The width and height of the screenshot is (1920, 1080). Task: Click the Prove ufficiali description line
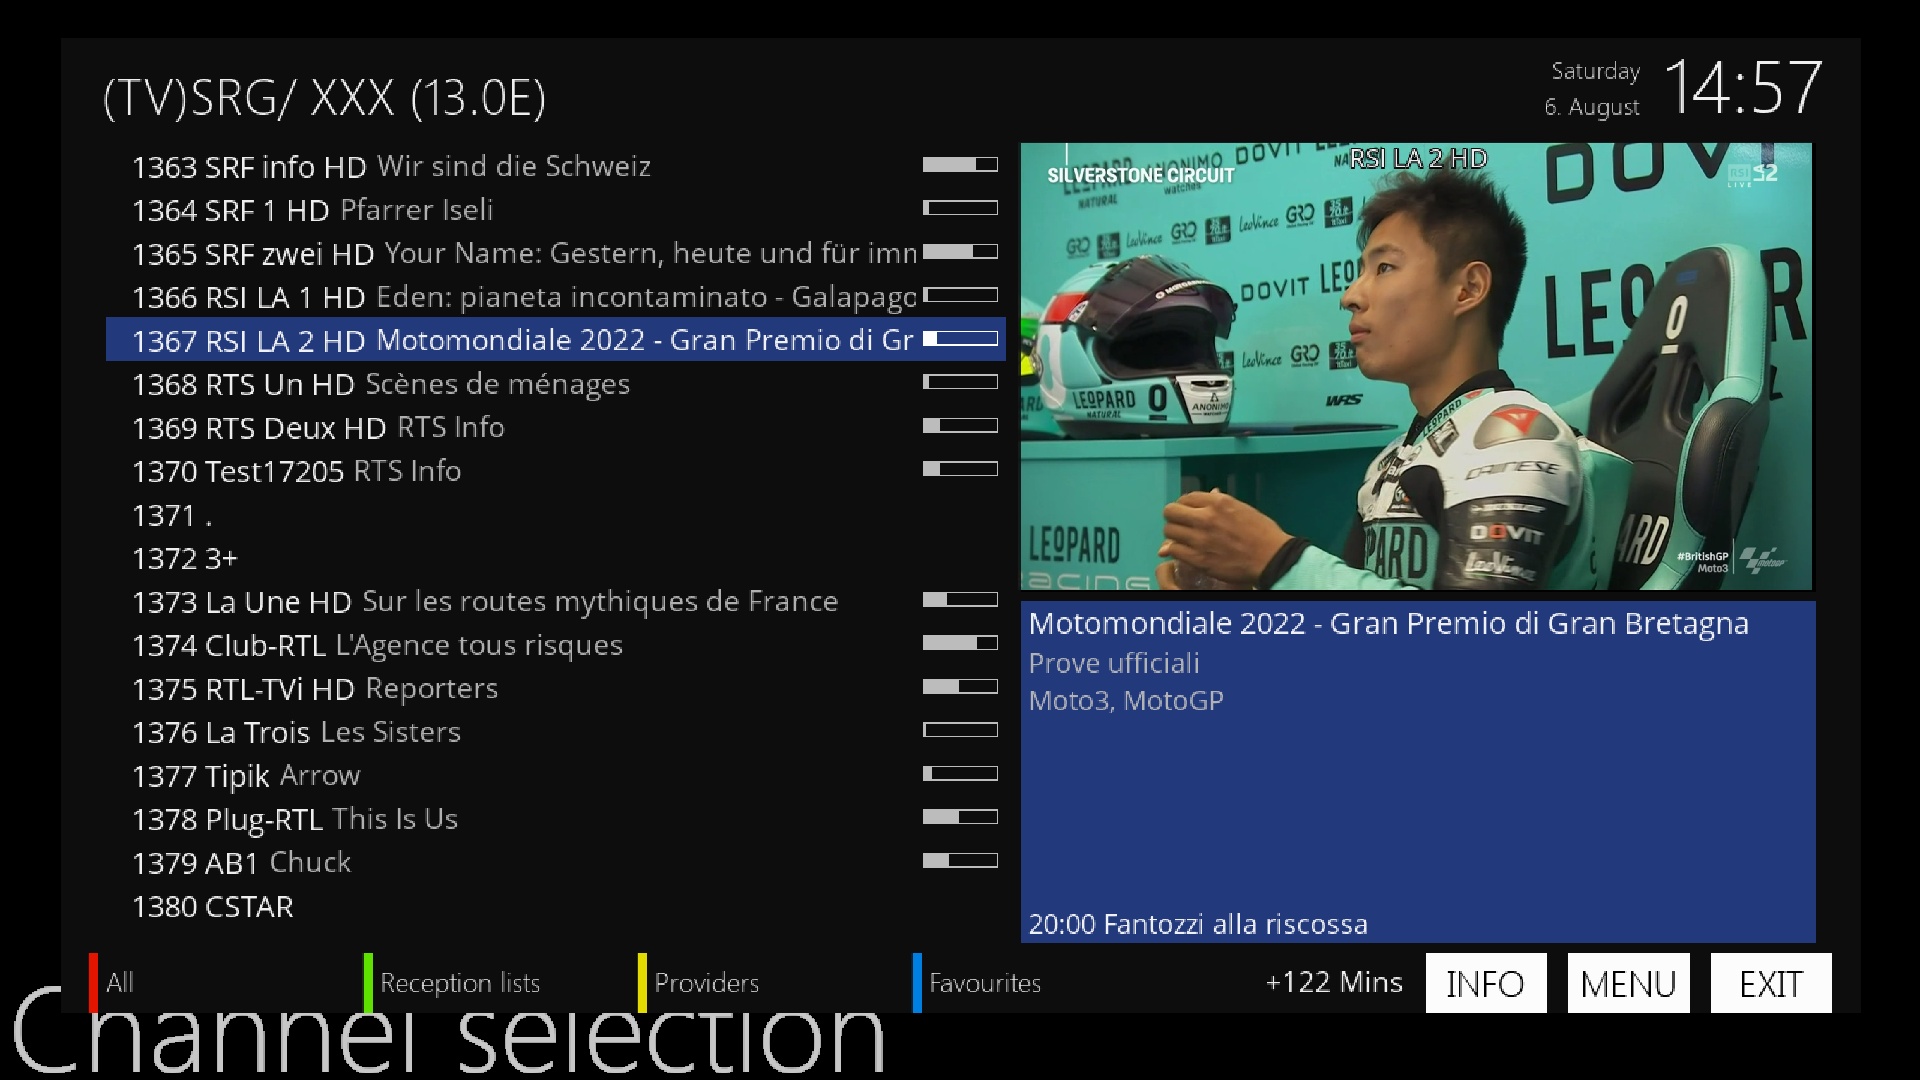[x=1114, y=663]
